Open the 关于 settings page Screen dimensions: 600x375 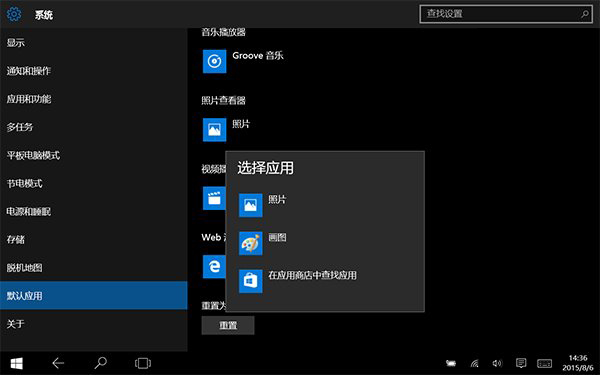(94, 324)
